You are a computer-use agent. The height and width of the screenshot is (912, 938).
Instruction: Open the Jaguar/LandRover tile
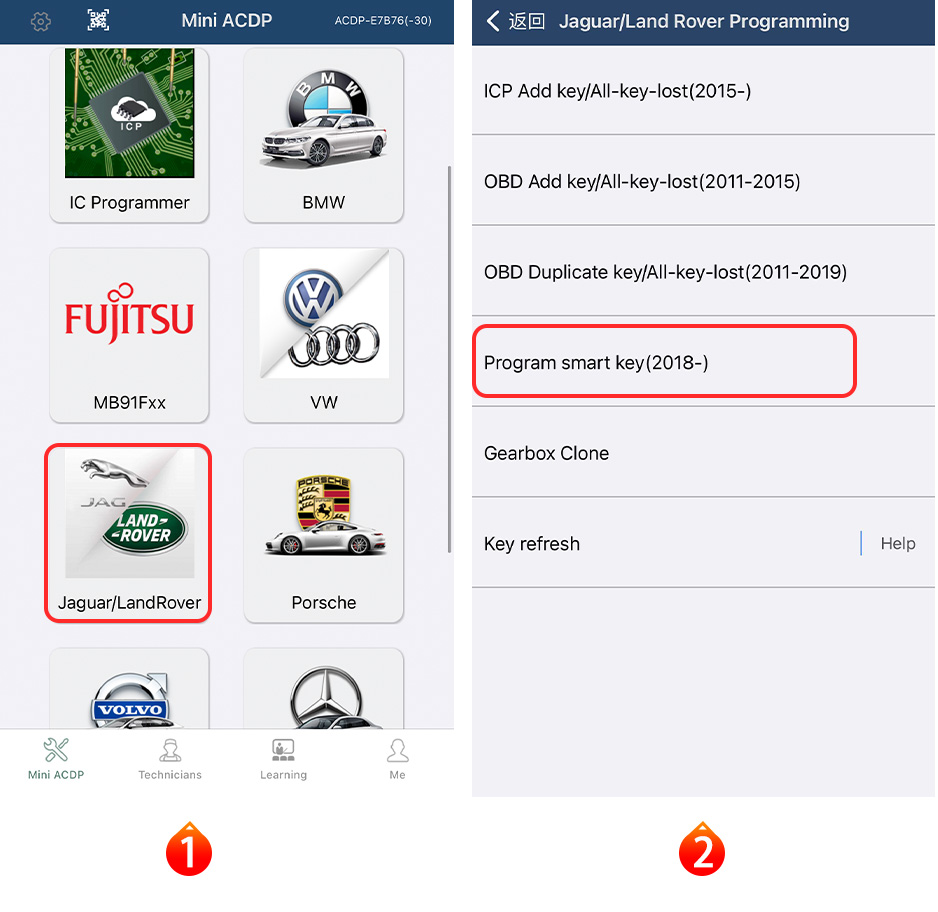[x=128, y=533]
